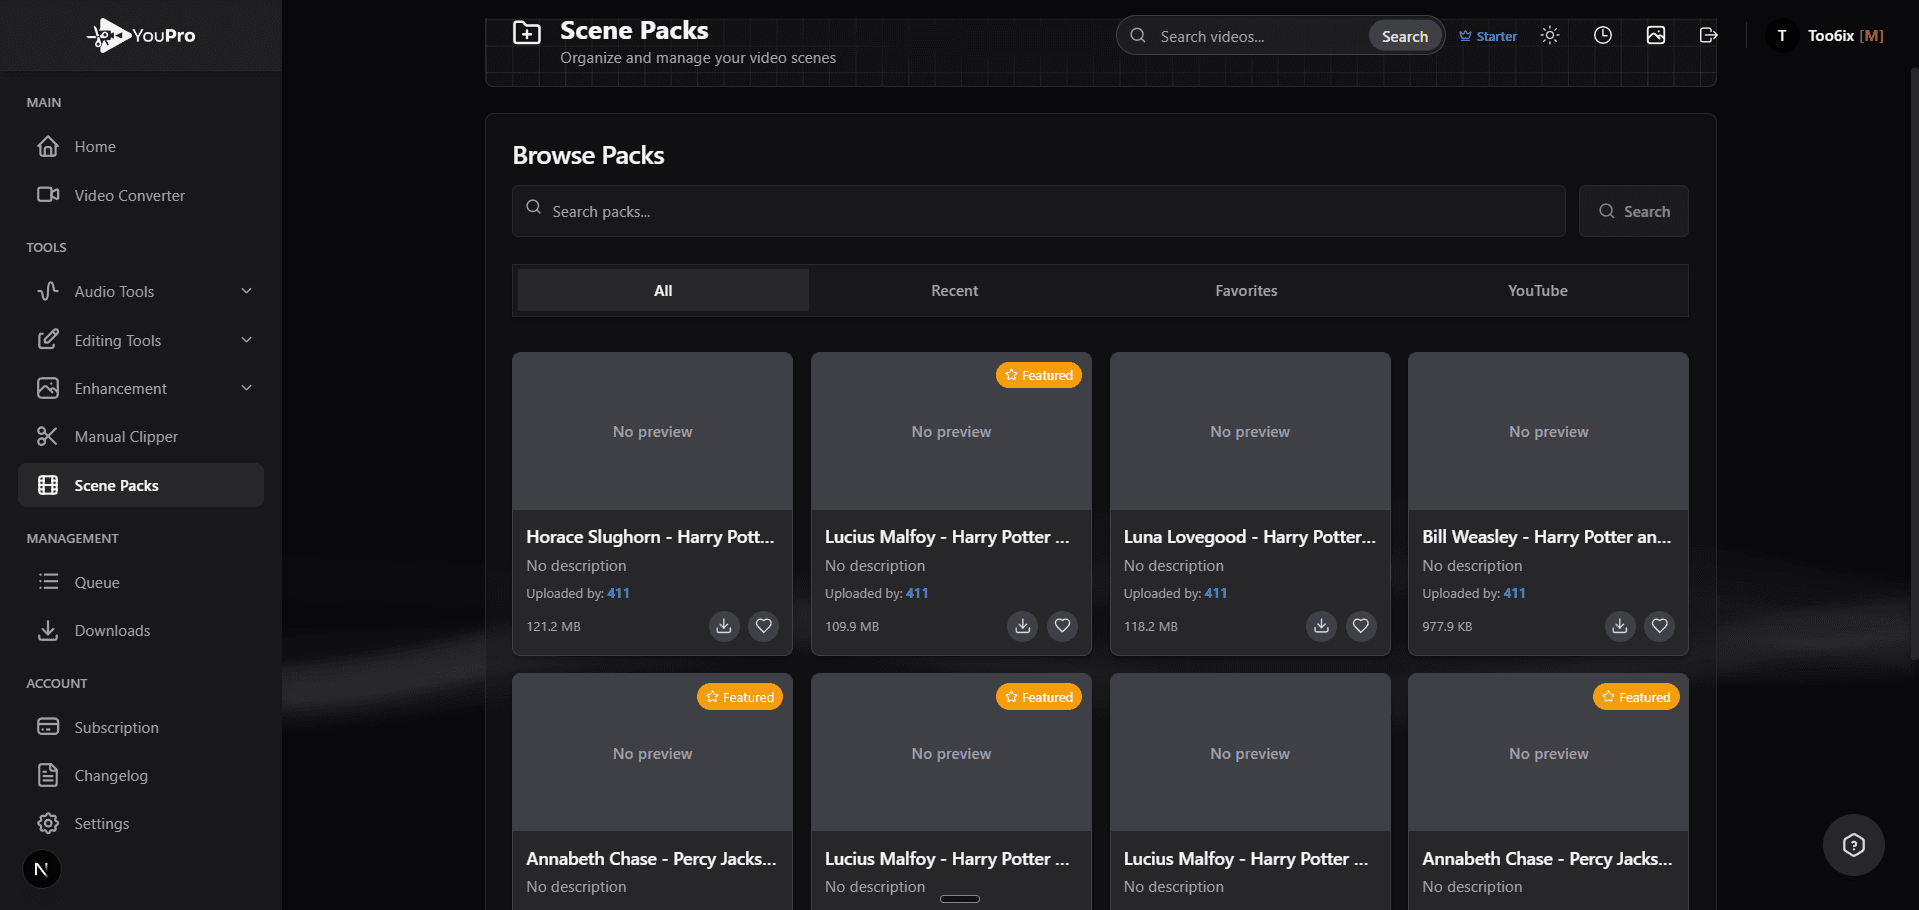
Task: Click the Settings gear icon
Action: click(48, 823)
